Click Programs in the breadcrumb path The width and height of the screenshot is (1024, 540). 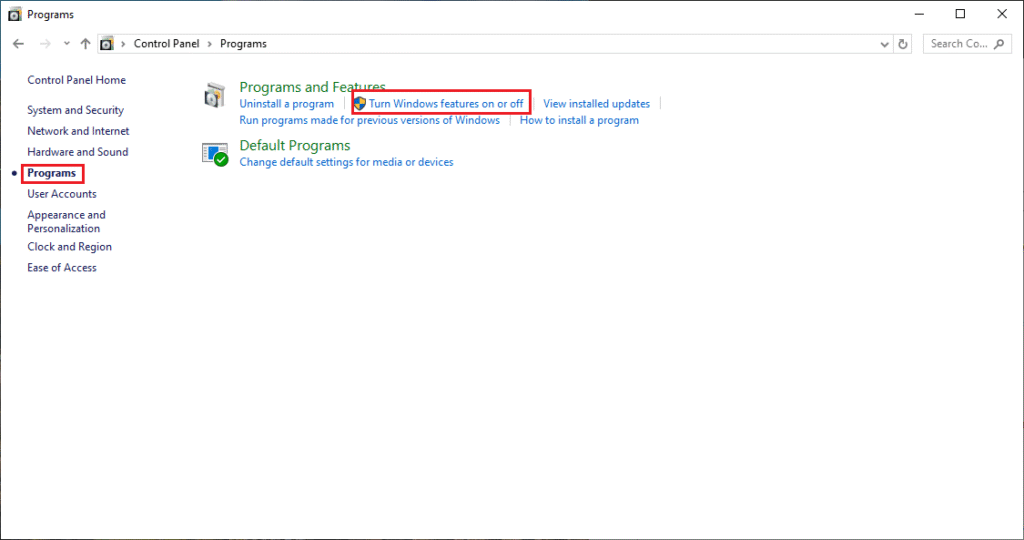pyautogui.click(x=243, y=44)
